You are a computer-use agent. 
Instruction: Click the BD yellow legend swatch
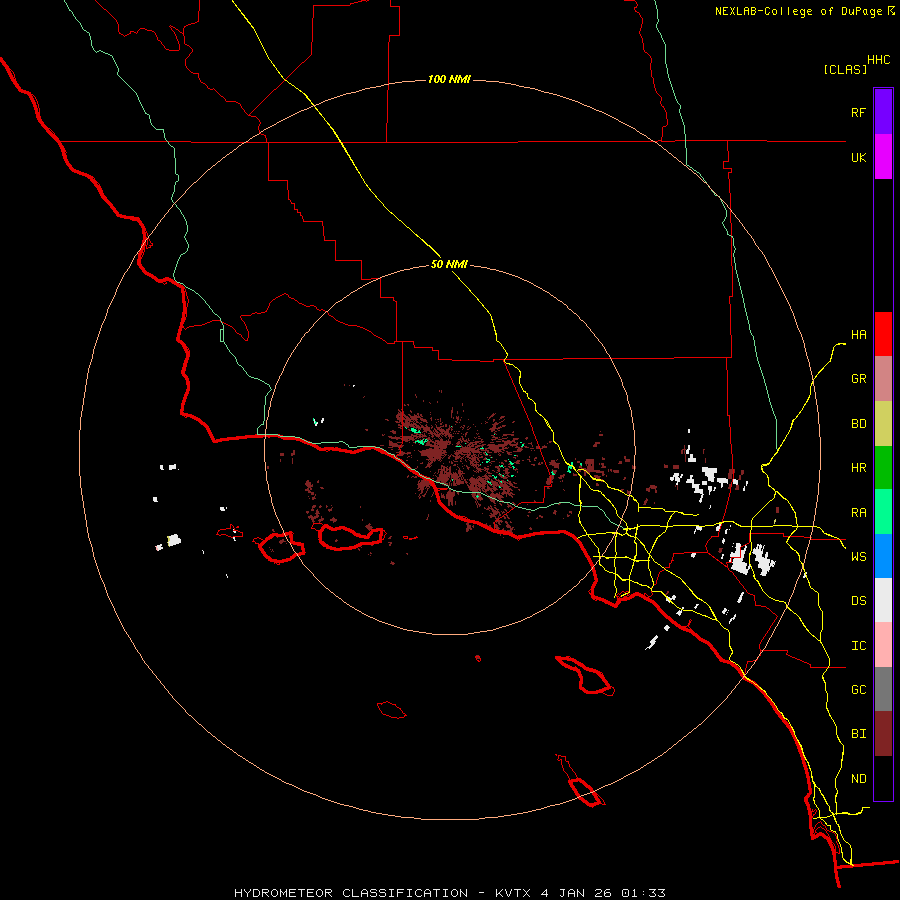(883, 424)
